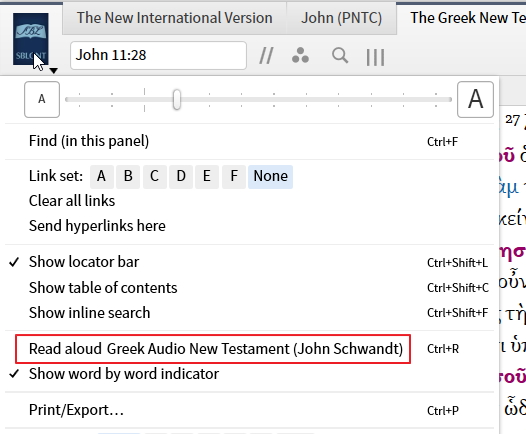Open the visual filters three-dots icon

coord(300,56)
